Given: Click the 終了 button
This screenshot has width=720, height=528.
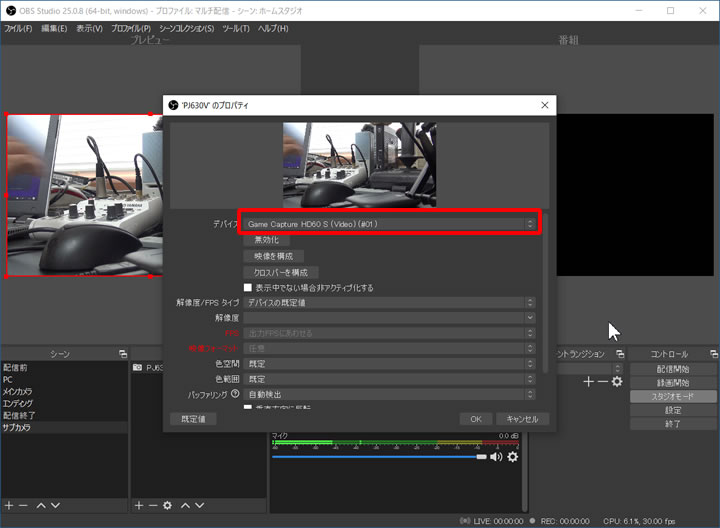Looking at the screenshot, I should [x=673, y=424].
